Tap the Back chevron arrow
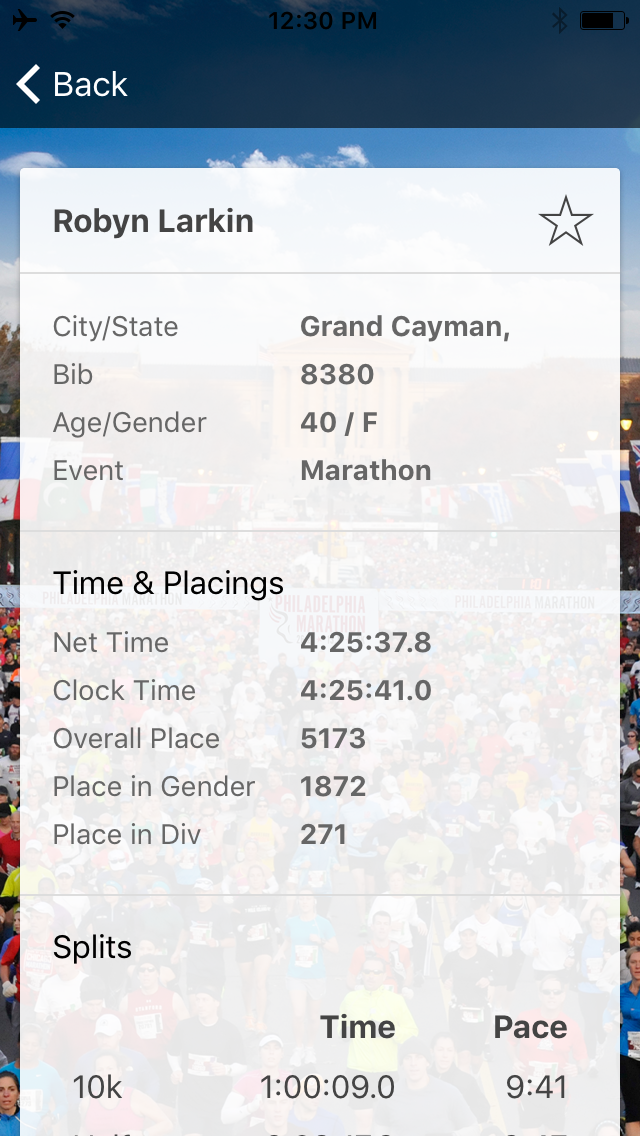 29,85
